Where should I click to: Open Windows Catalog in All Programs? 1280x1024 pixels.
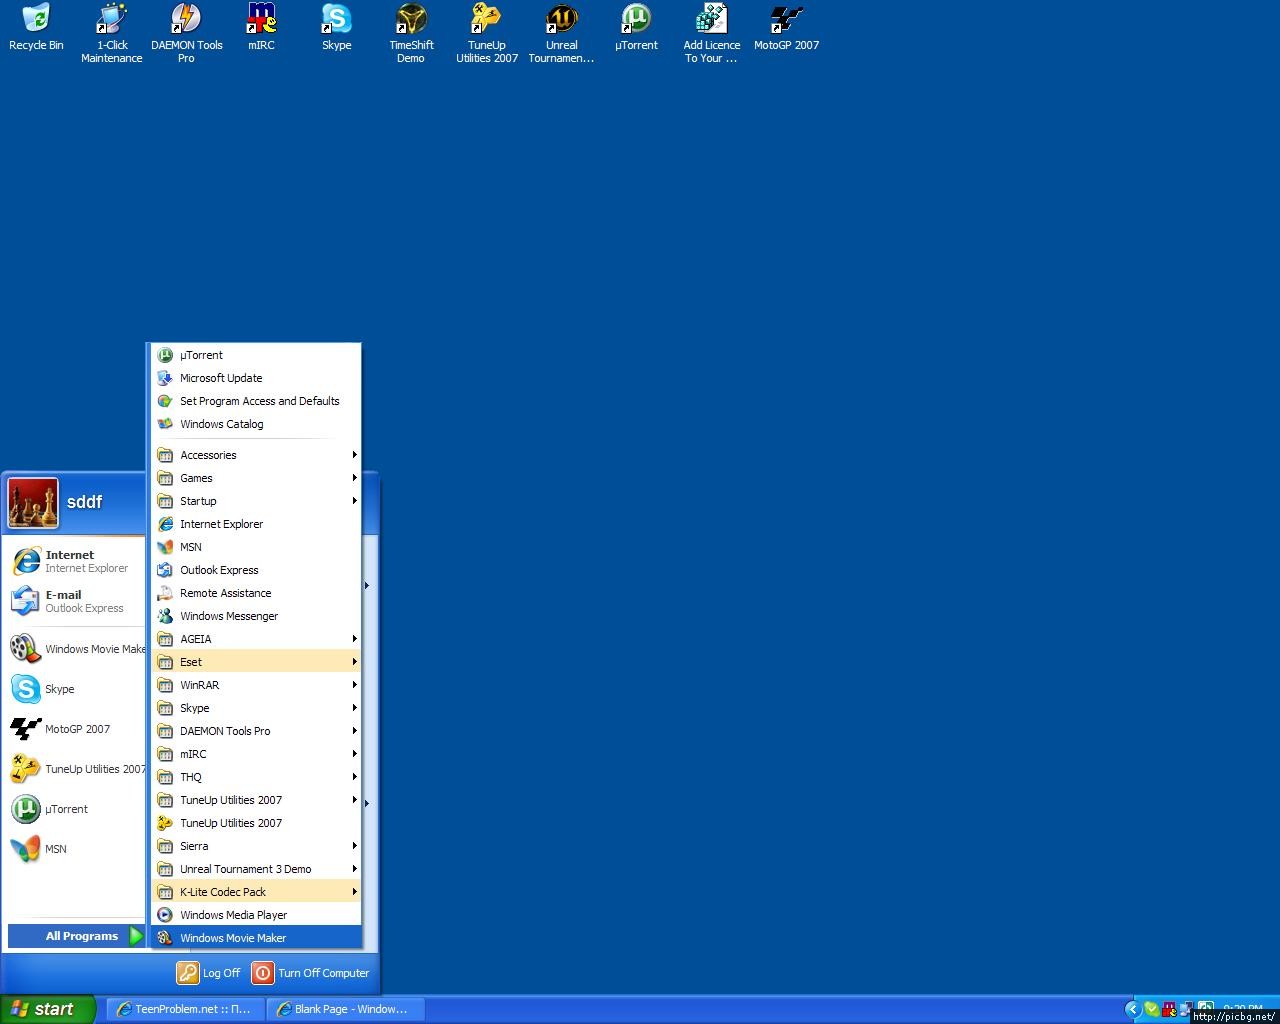coord(256,424)
